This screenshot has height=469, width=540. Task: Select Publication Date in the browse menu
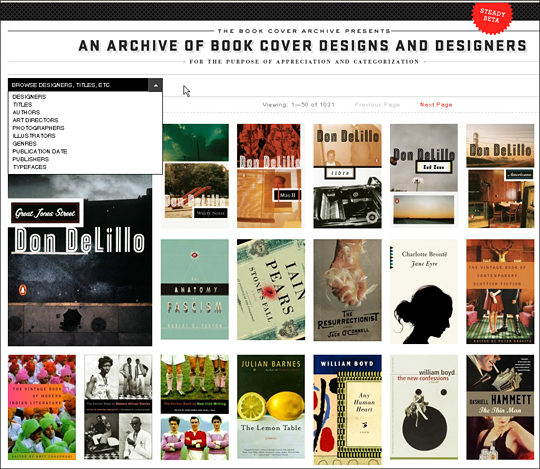pyautogui.click(x=40, y=152)
